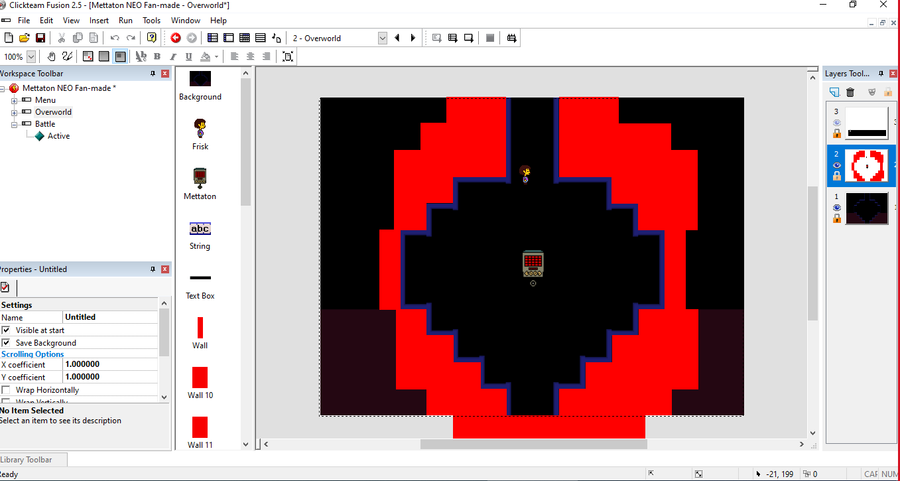Open a file with the folder icon

[x=24, y=38]
